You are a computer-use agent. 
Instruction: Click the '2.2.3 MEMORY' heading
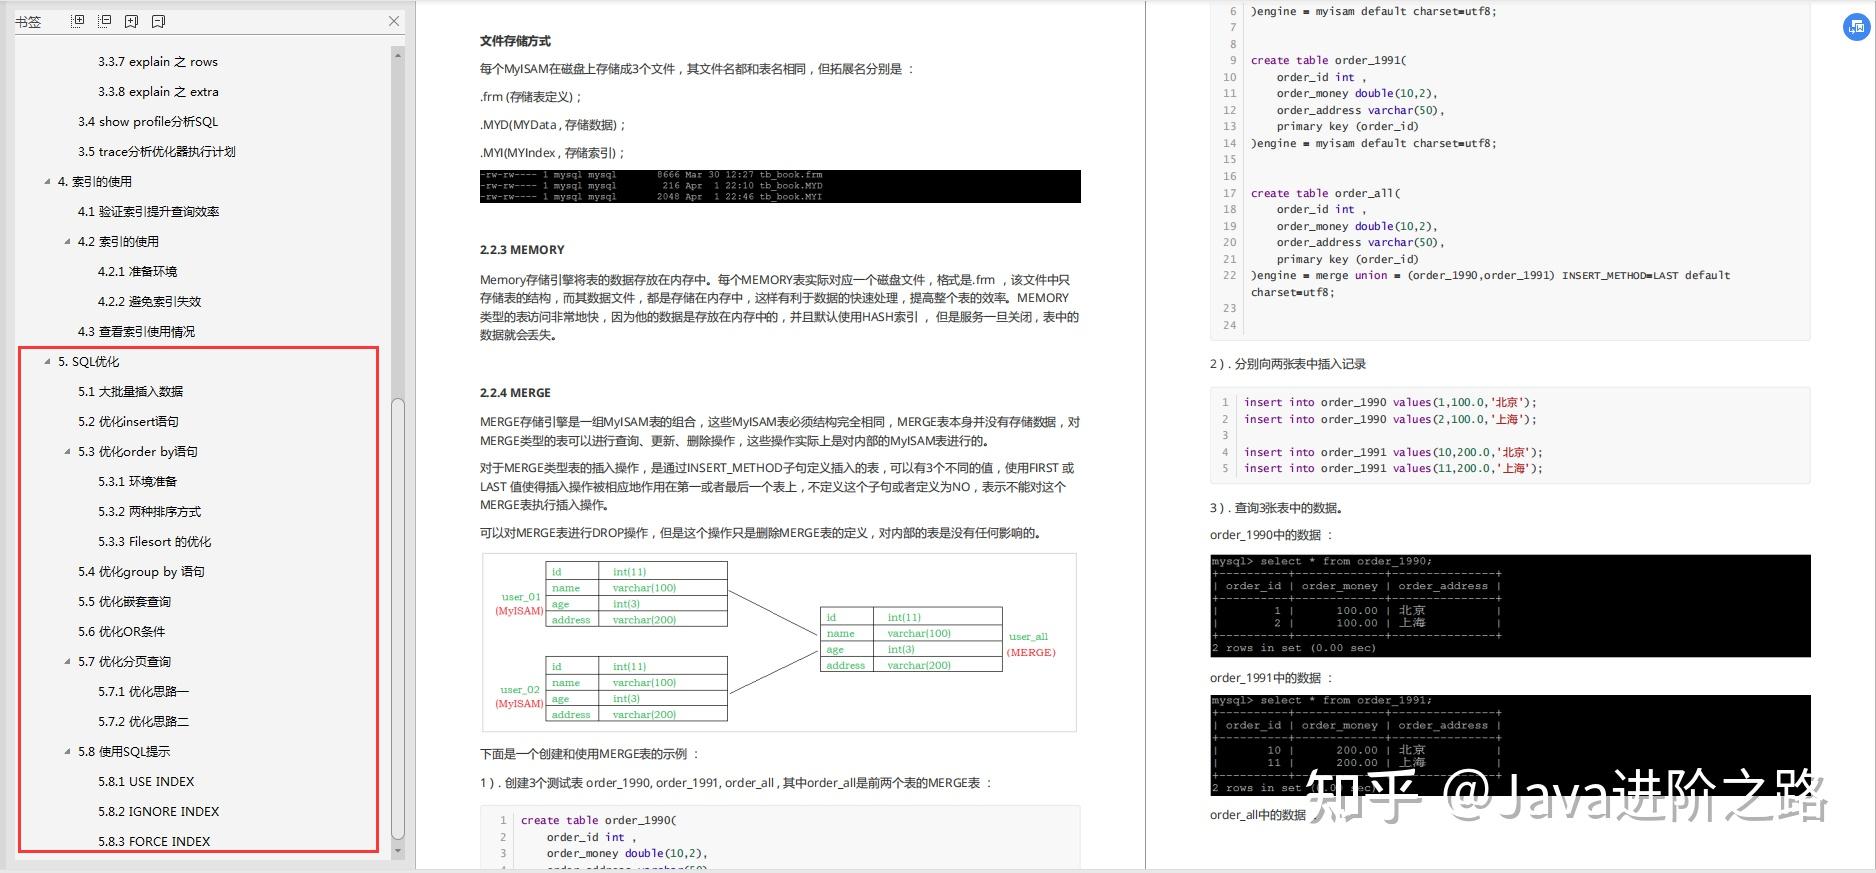coord(522,250)
